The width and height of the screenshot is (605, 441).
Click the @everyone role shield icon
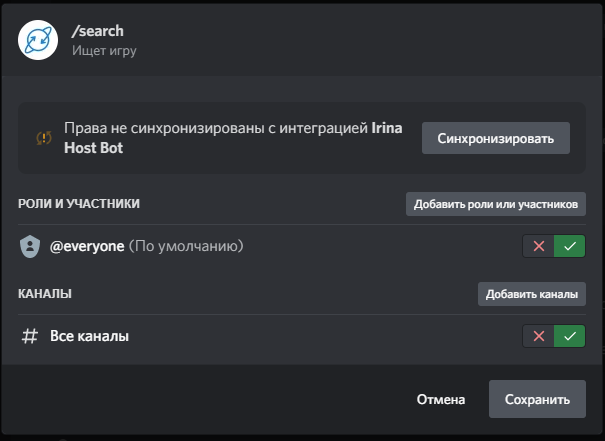pyautogui.click(x=30, y=246)
